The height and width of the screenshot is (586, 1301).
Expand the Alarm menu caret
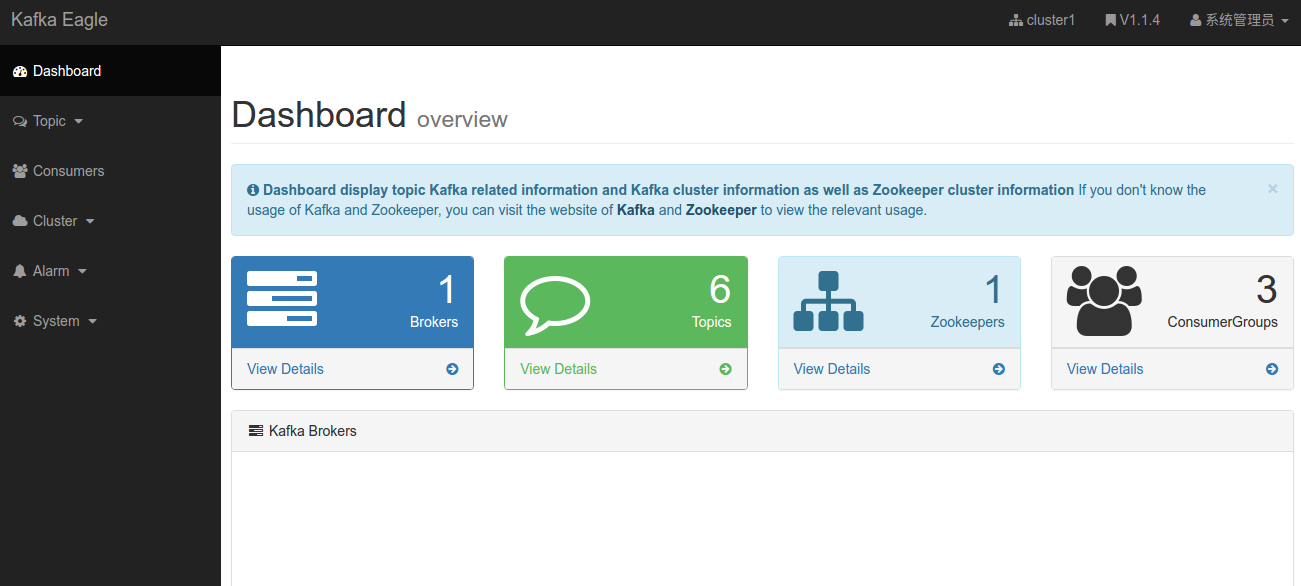82,272
